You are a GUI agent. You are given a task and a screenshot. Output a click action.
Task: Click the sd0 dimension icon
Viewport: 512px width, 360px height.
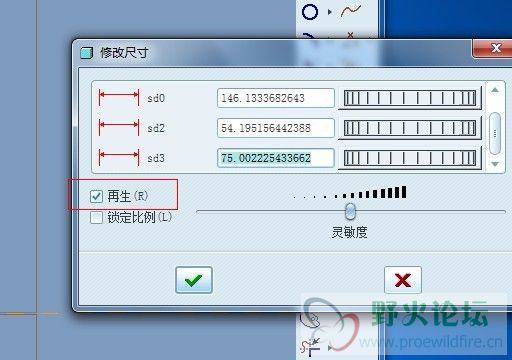tap(119, 97)
